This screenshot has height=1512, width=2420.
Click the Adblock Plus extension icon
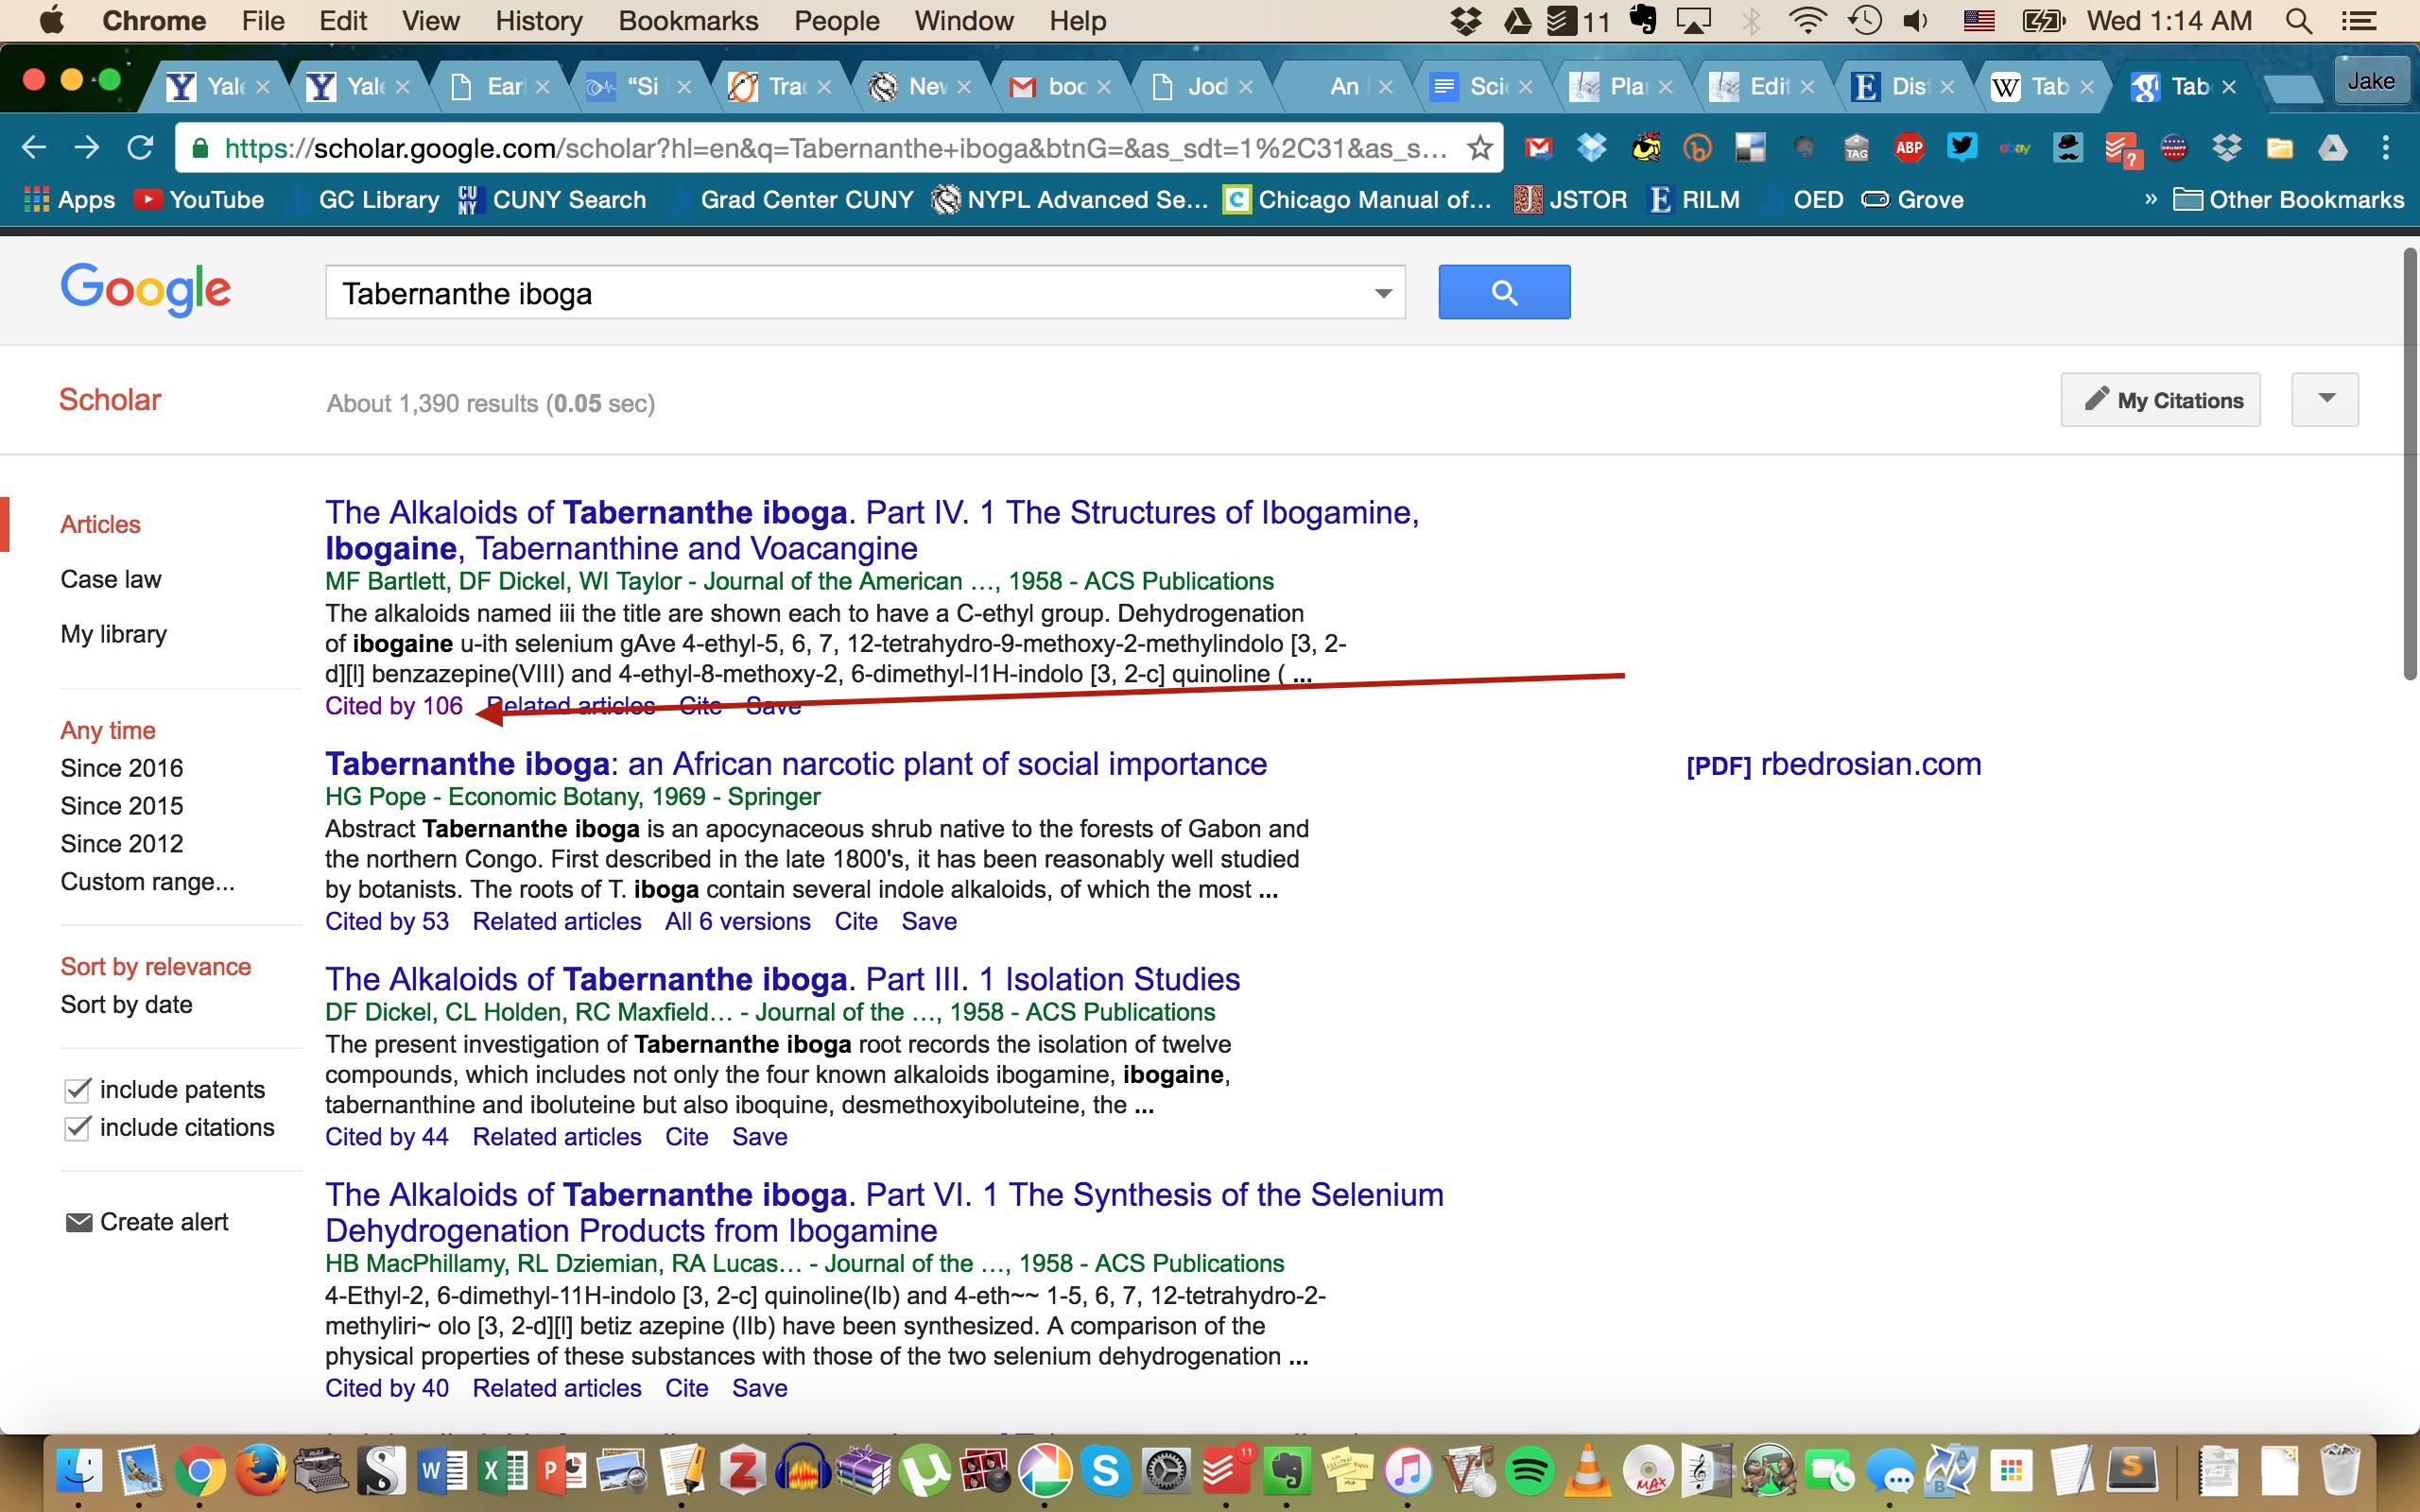click(1909, 148)
